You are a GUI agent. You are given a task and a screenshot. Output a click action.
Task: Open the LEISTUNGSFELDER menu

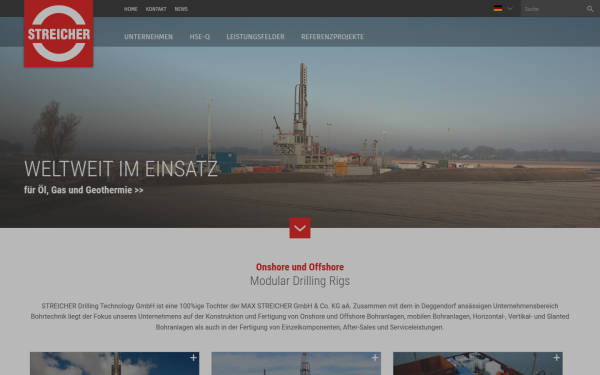tap(255, 37)
